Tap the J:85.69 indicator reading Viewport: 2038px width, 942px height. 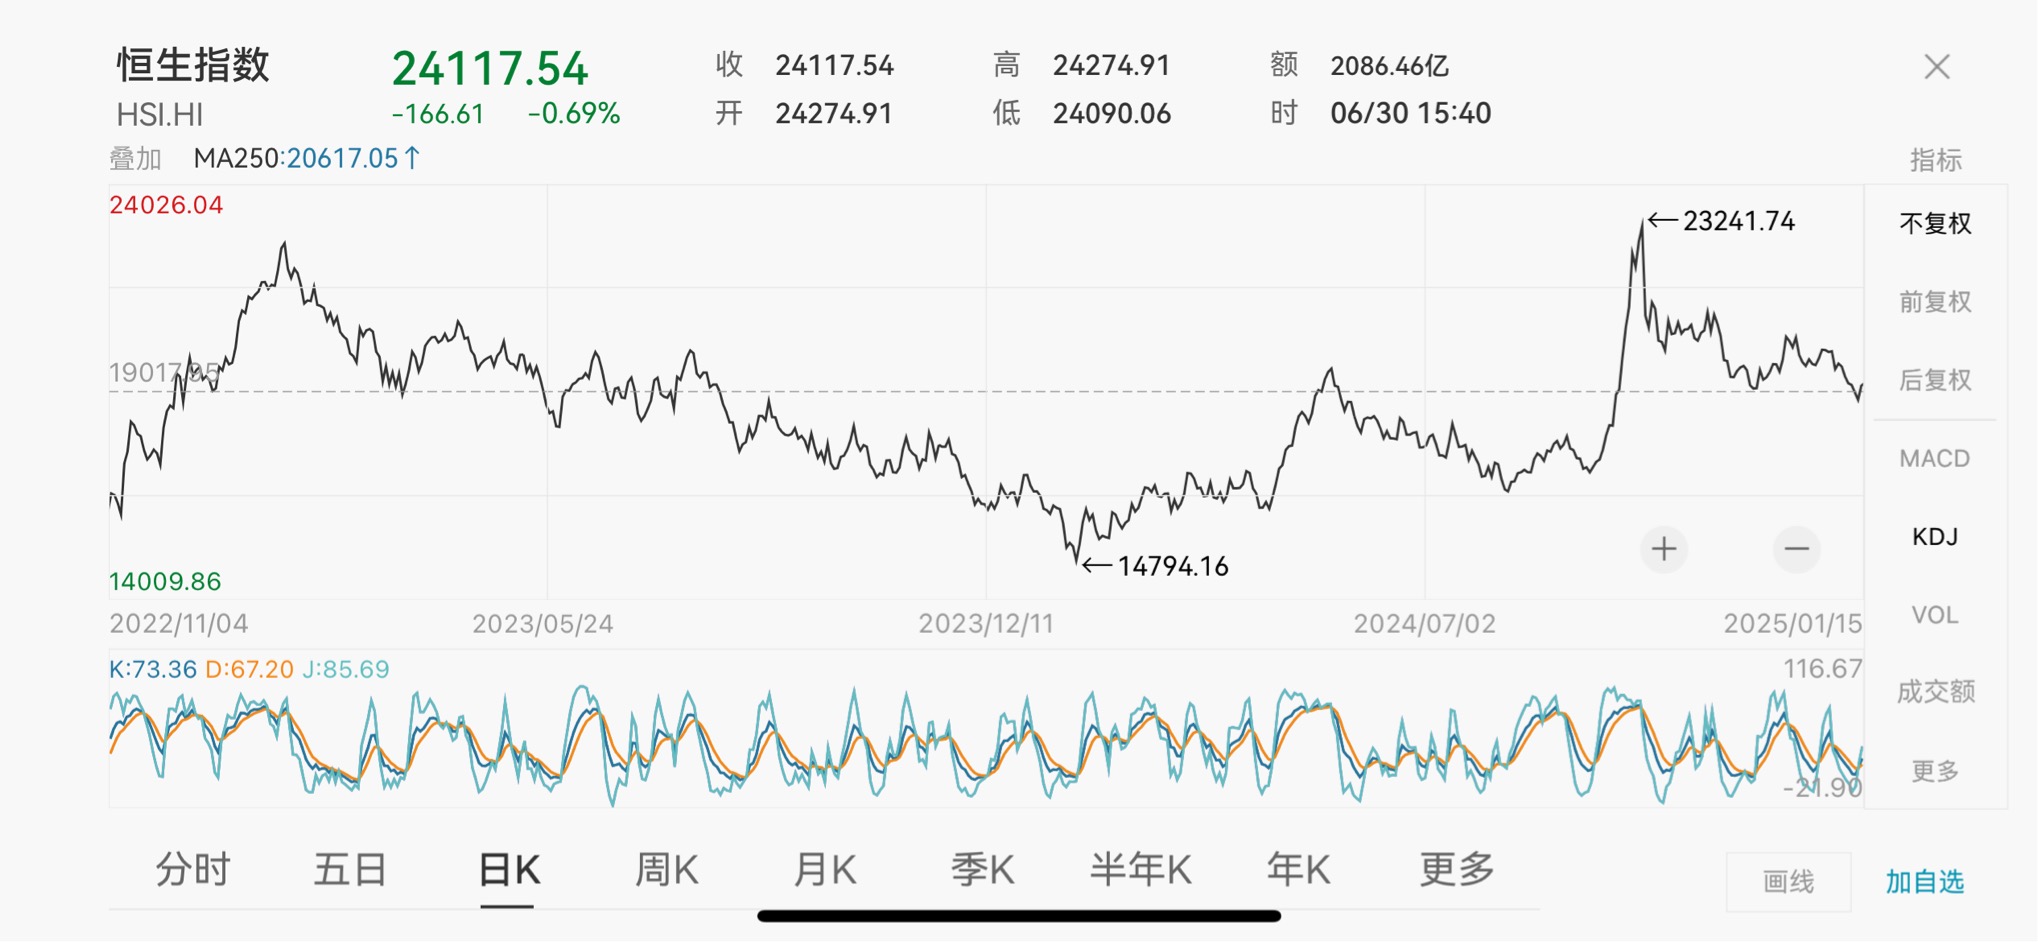[345, 669]
